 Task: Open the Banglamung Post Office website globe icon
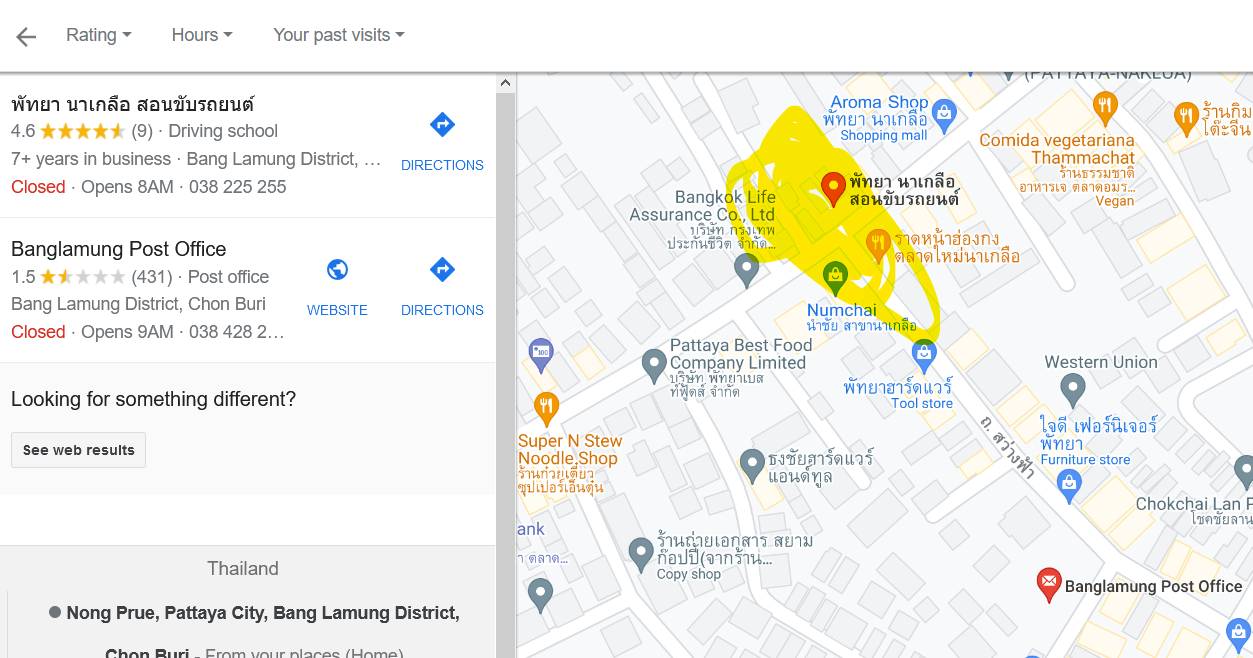coord(338,270)
